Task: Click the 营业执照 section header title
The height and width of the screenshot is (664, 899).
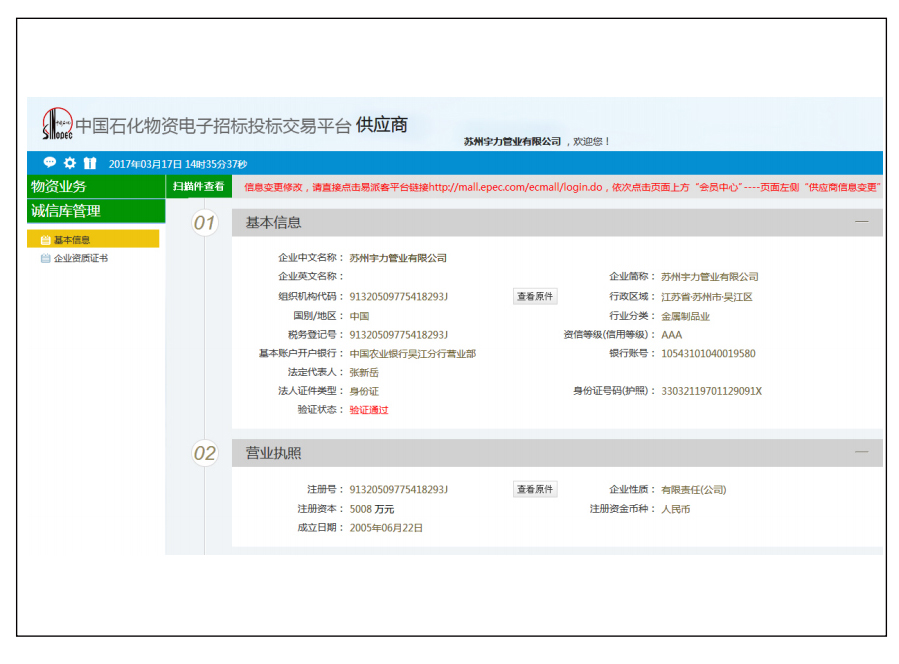Action: (273, 453)
